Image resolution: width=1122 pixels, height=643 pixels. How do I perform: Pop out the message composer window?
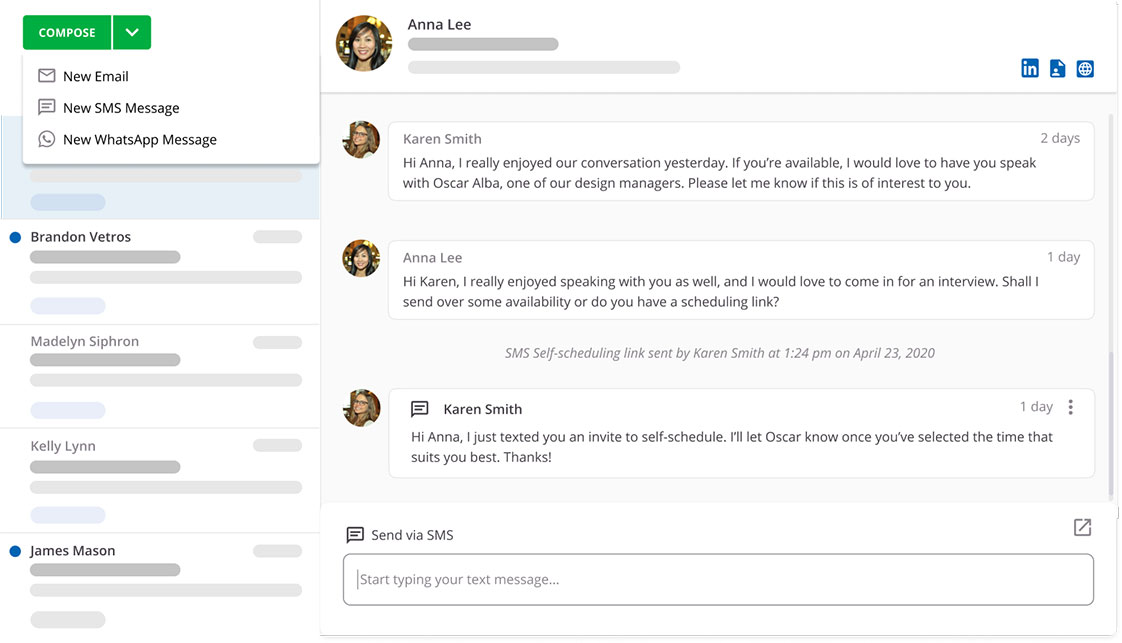[x=1082, y=527]
